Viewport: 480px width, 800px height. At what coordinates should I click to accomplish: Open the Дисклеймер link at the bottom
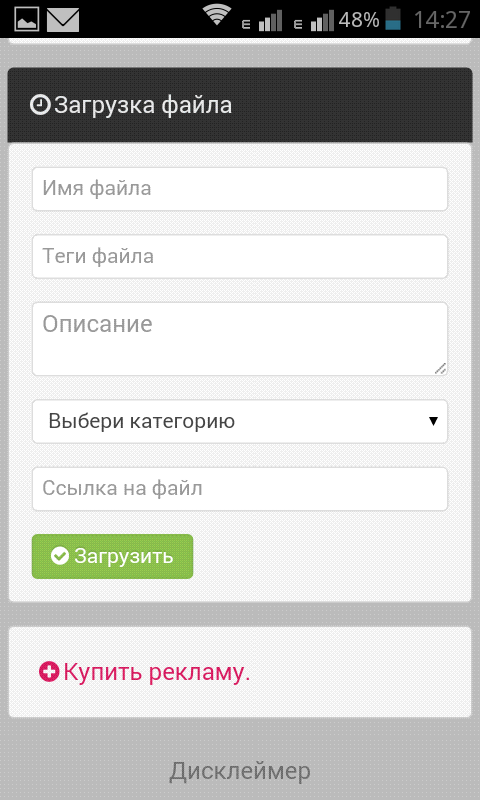240,771
